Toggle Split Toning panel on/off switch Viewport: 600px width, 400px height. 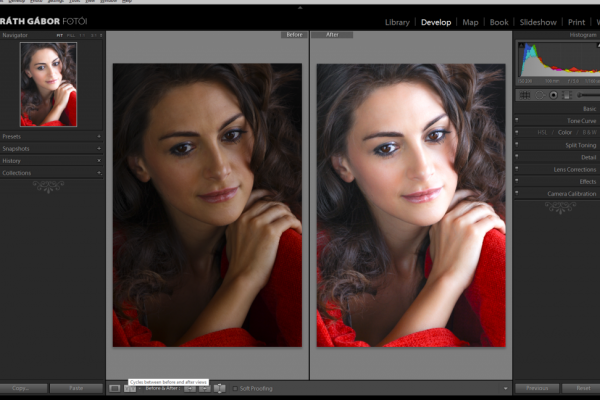(517, 145)
